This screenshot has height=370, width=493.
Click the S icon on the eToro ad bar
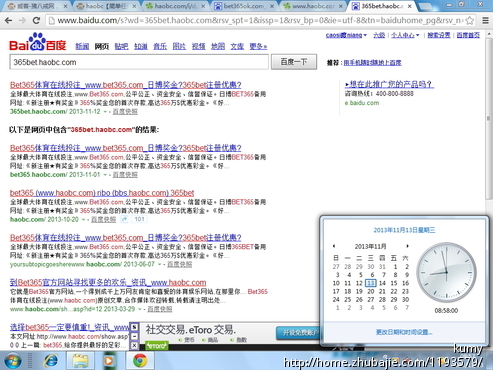[134, 327]
